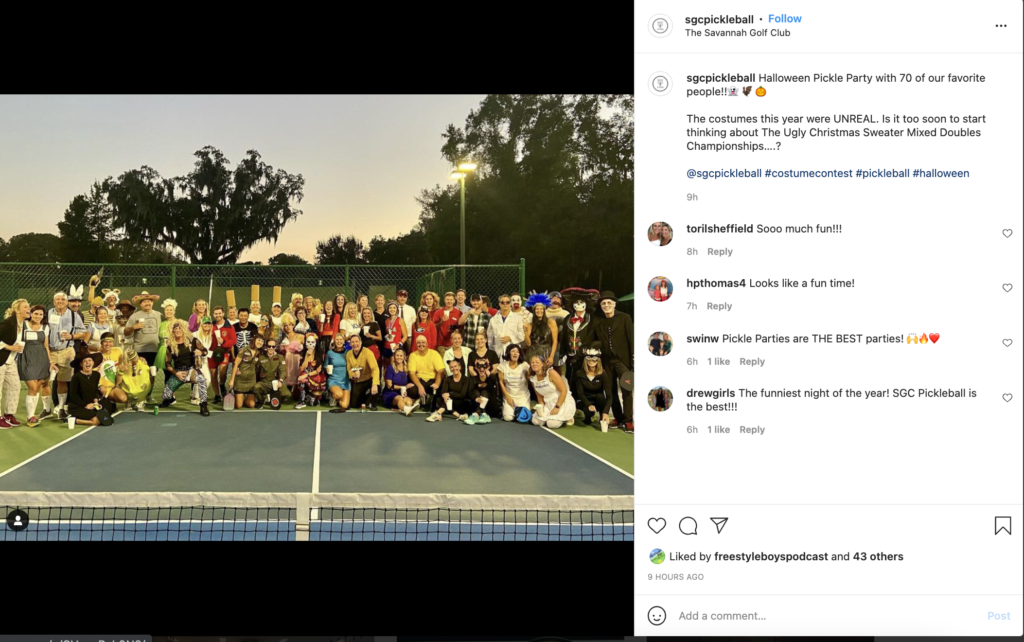View the 43 others who liked

coord(878,556)
